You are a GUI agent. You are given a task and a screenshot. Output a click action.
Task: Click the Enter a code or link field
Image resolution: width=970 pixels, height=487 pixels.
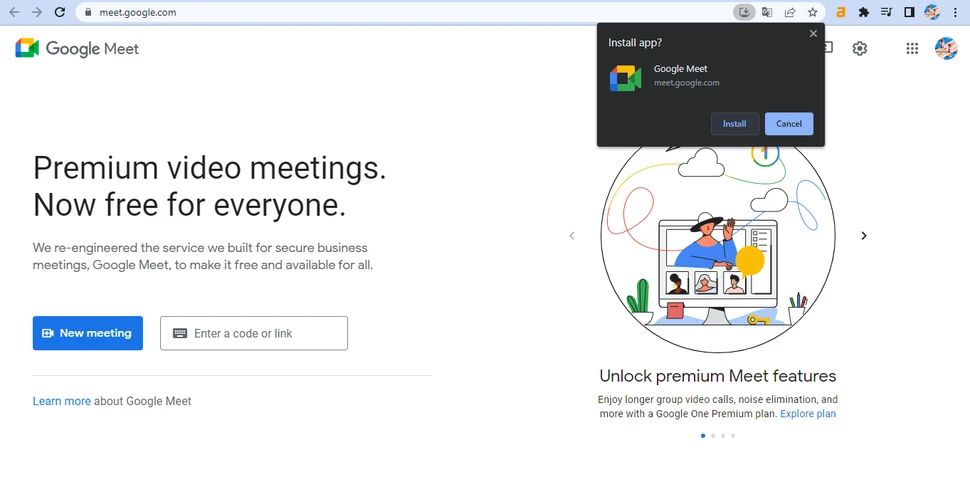254,333
